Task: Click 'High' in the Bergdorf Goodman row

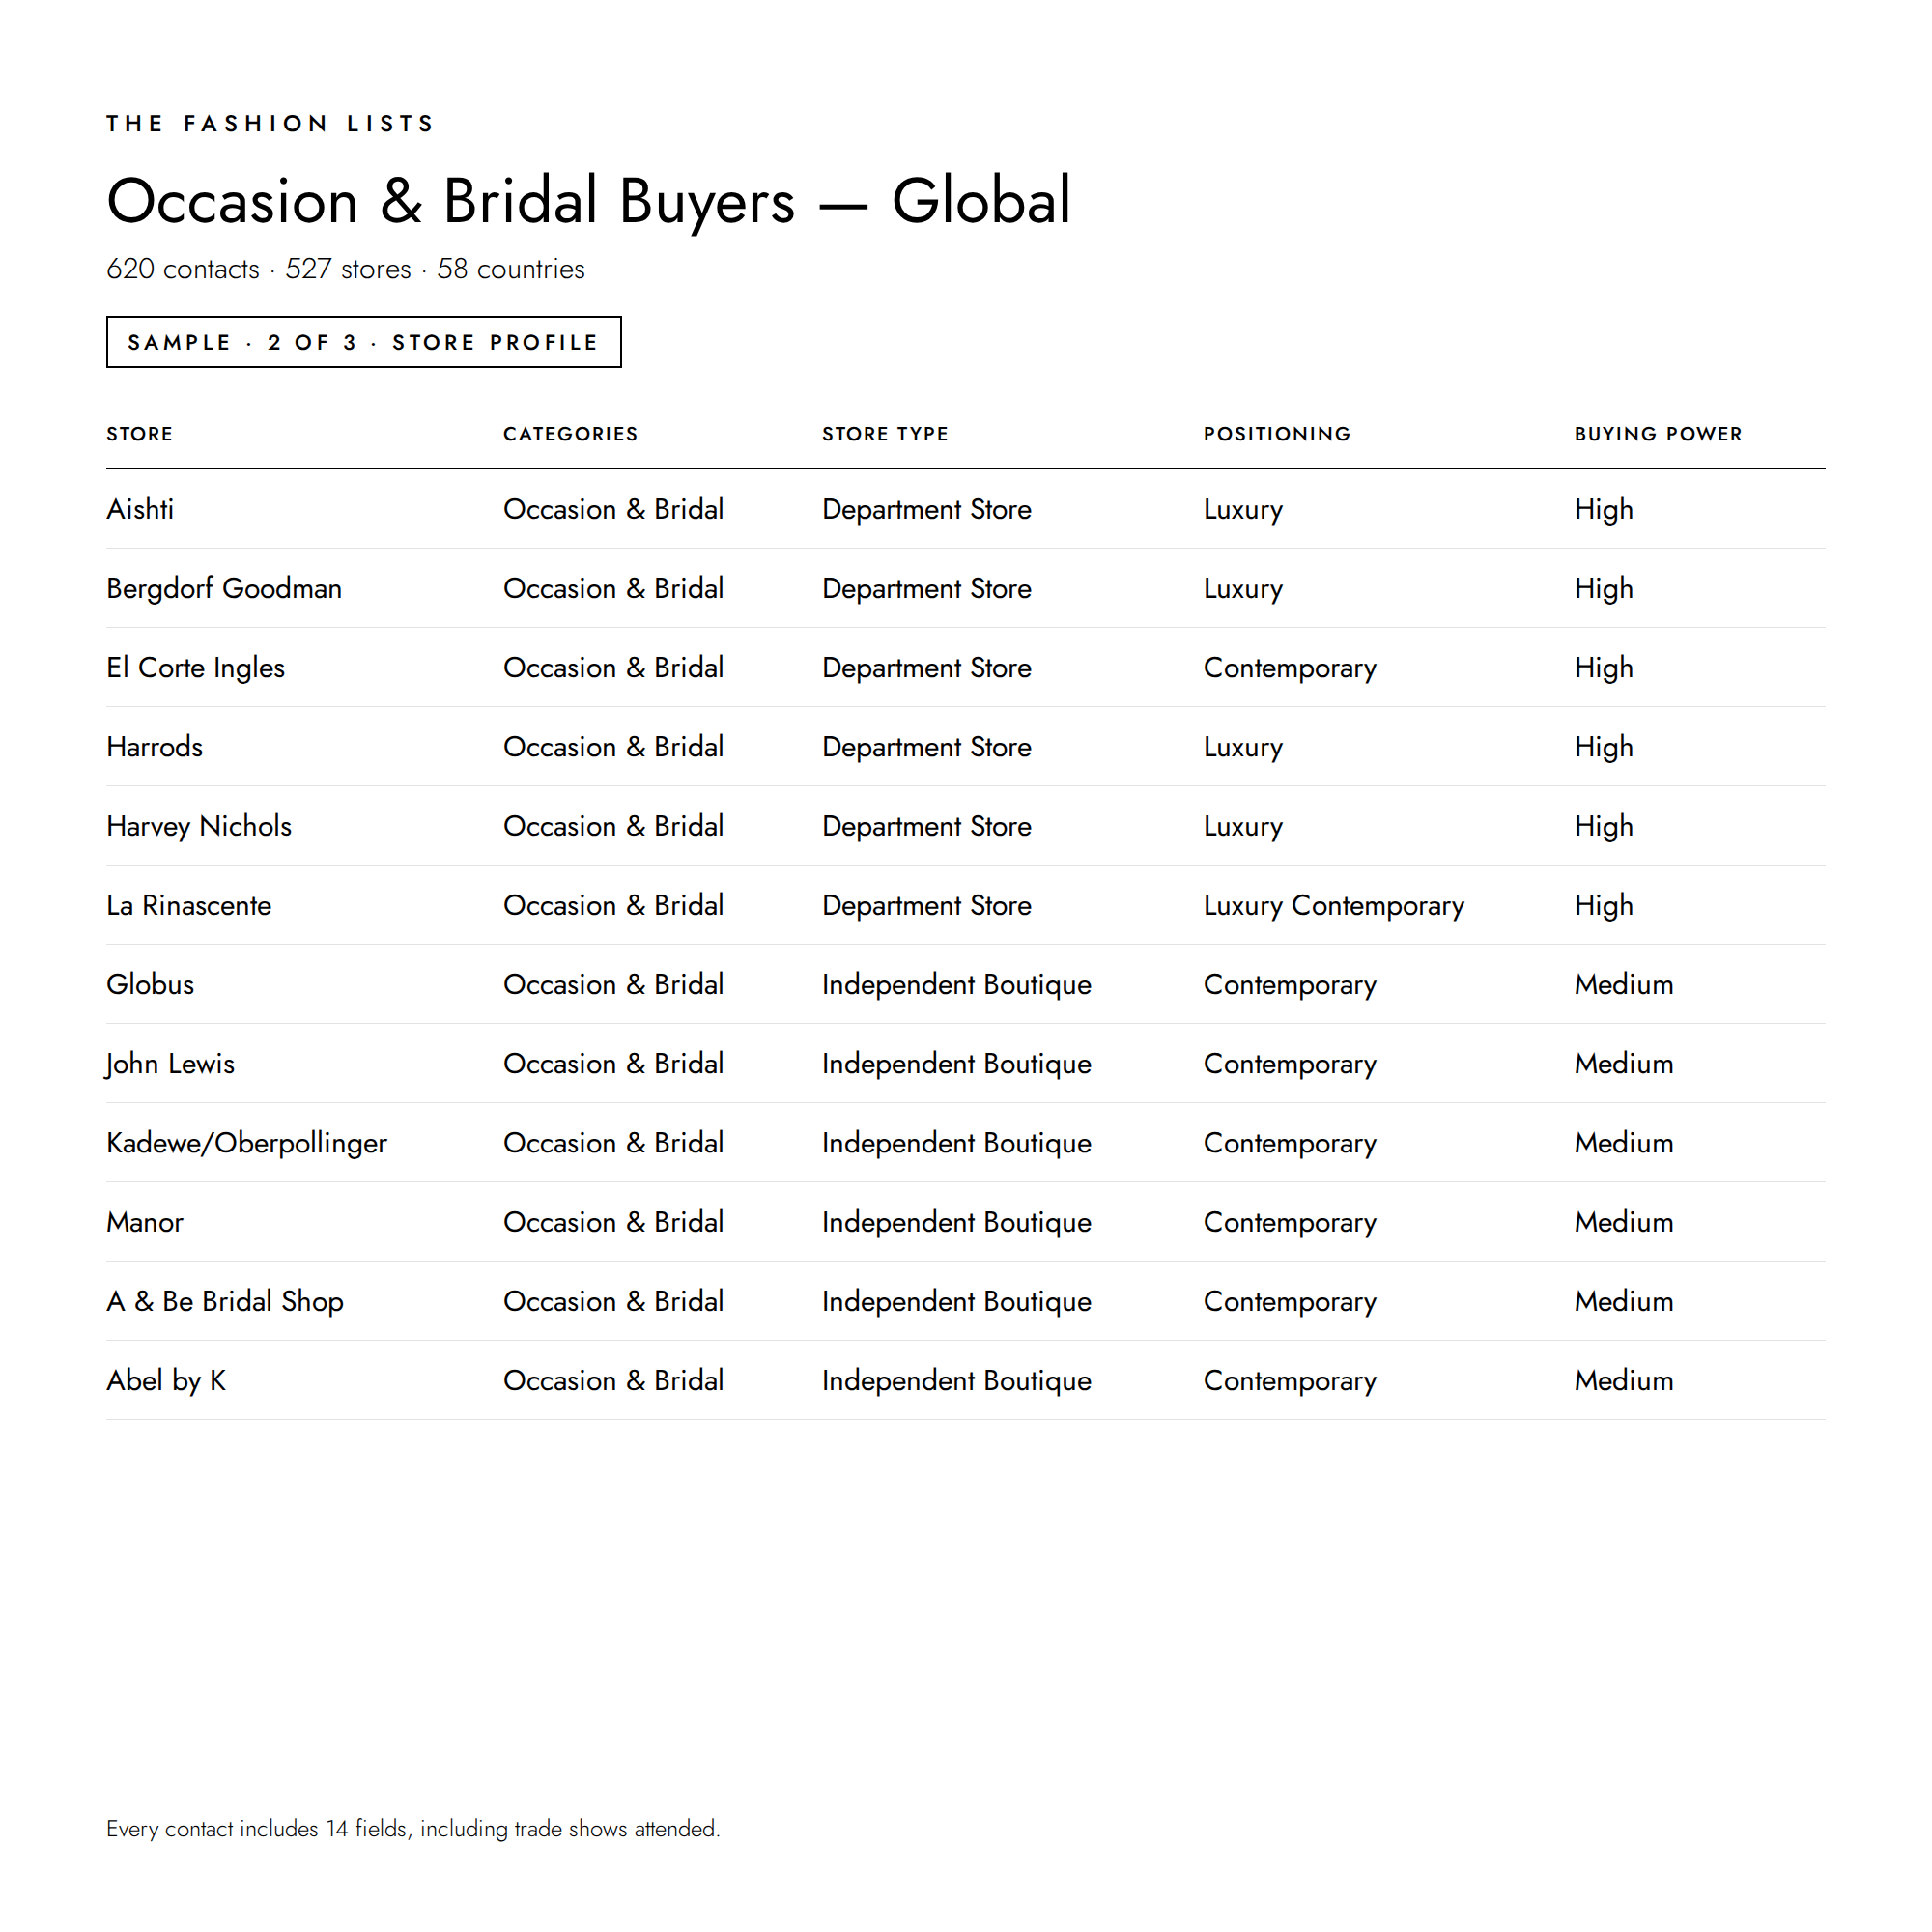Action: [1603, 589]
